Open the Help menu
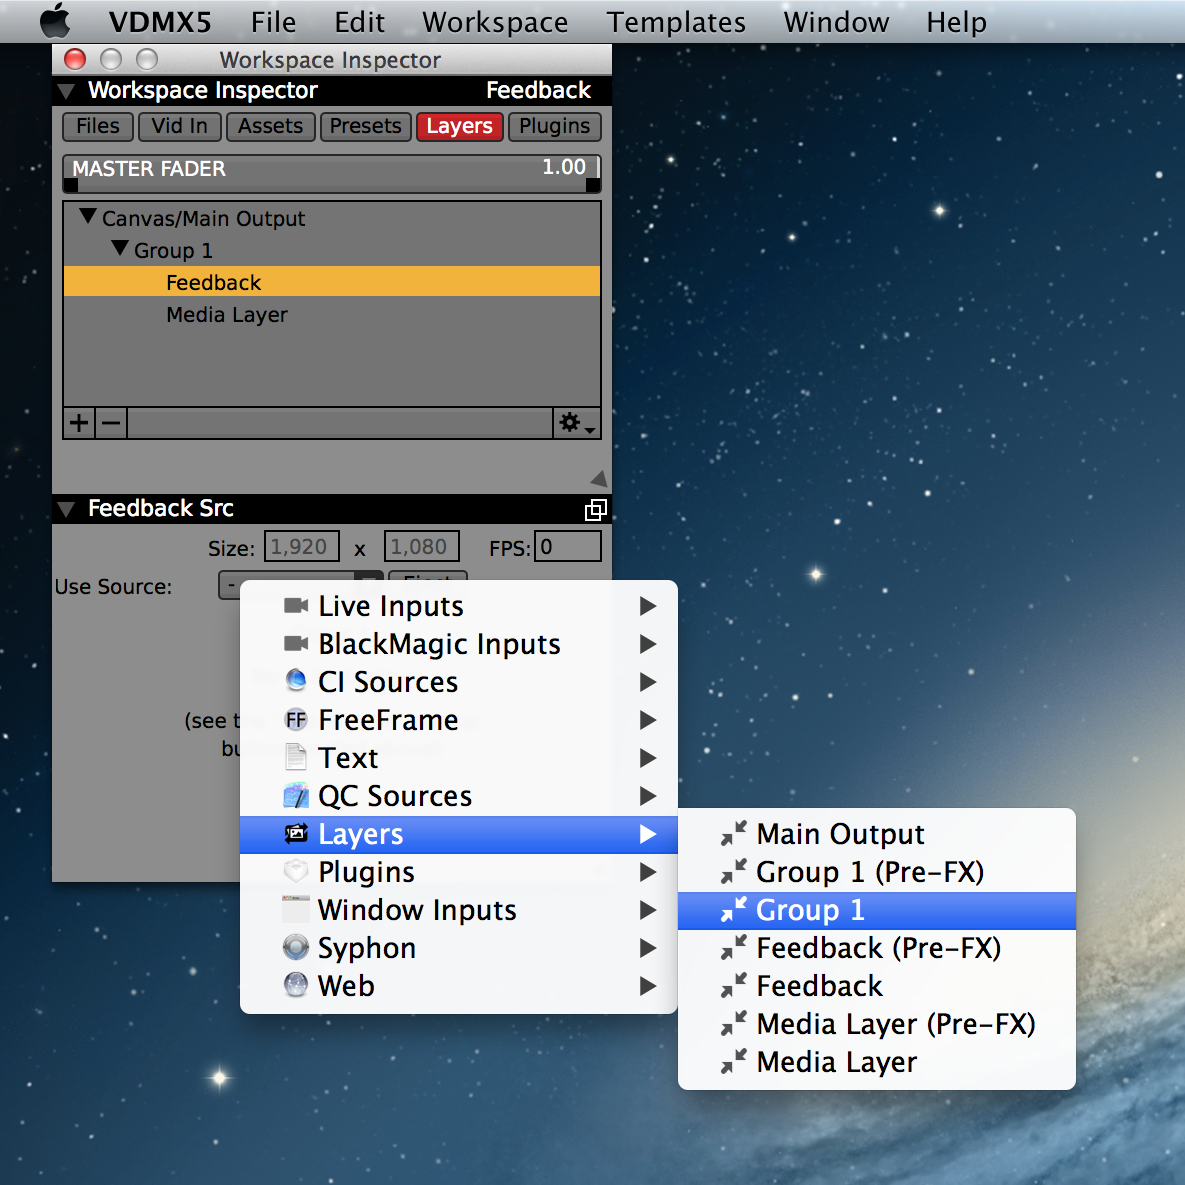Viewport: 1185px width, 1185px height. pyautogui.click(x=956, y=22)
